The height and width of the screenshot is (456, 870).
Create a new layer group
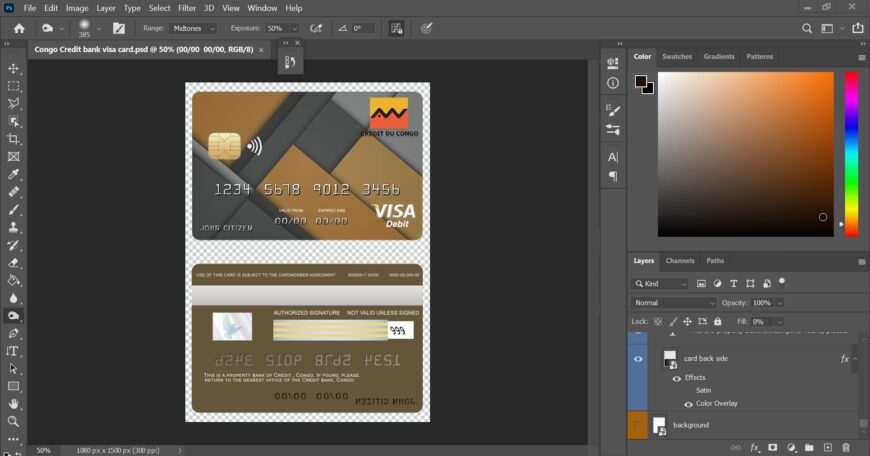click(x=809, y=447)
